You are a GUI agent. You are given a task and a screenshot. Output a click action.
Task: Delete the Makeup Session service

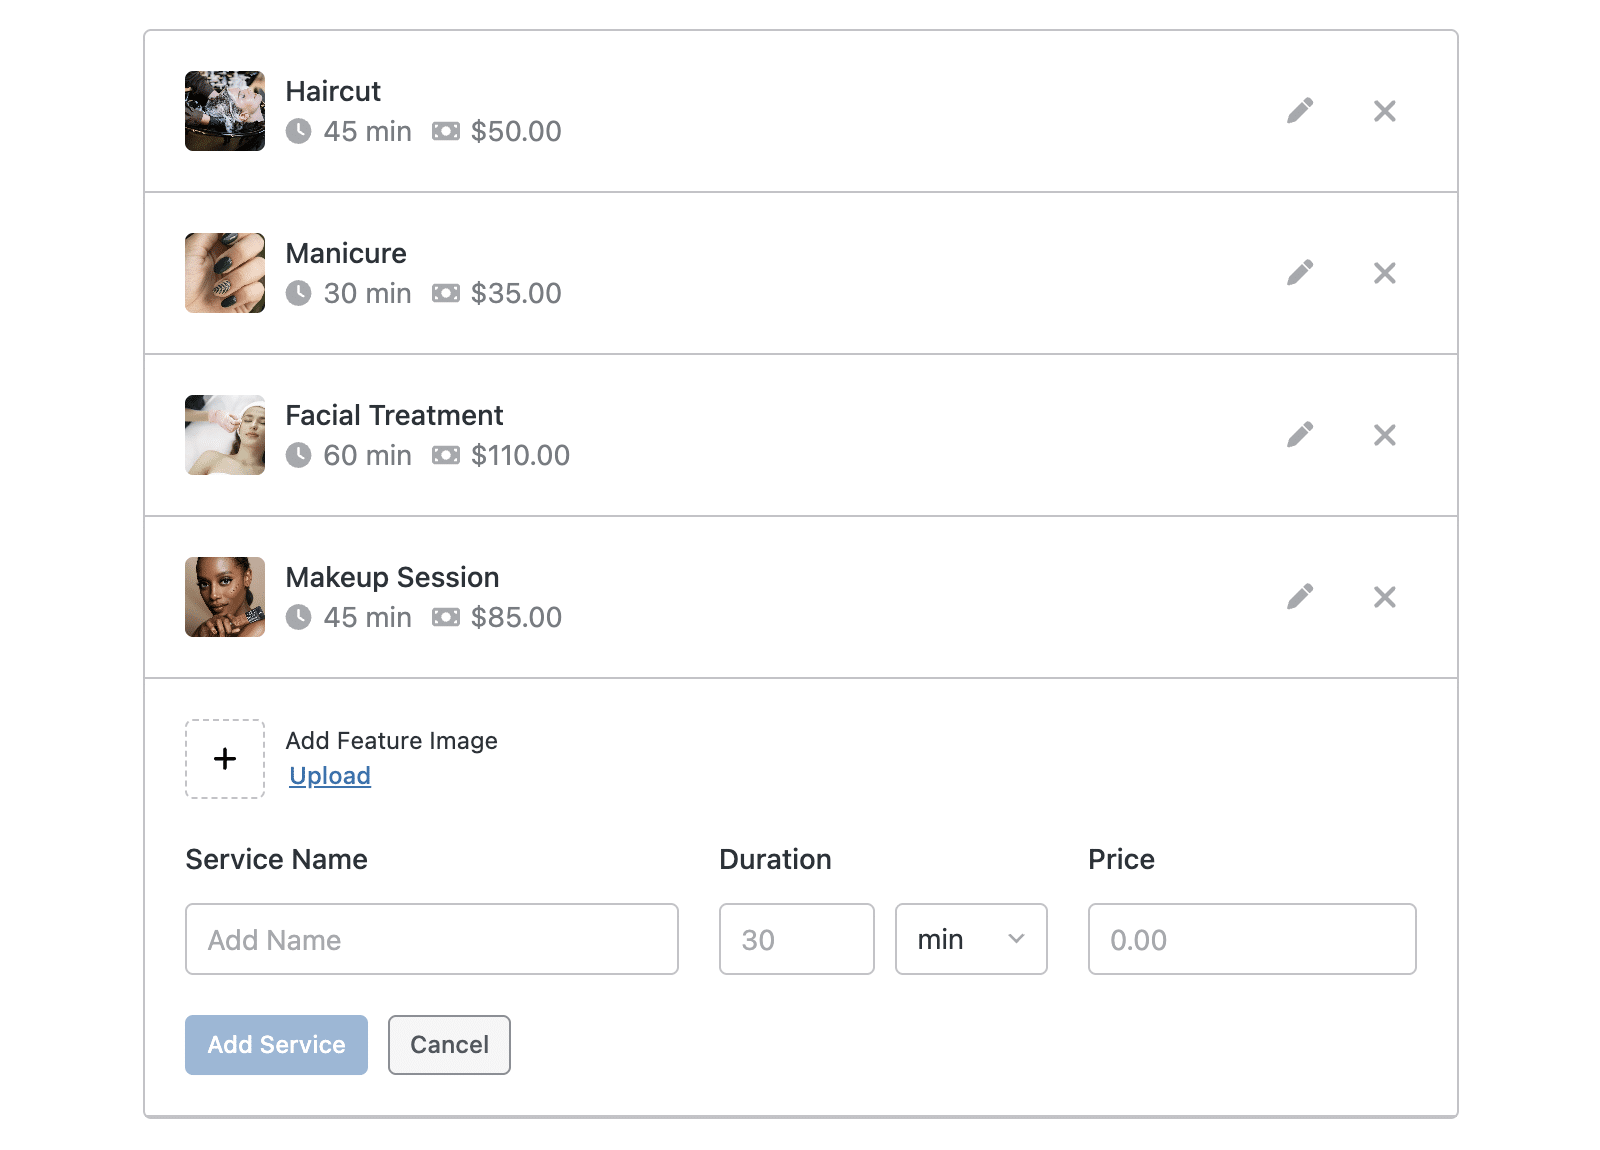[x=1385, y=597]
